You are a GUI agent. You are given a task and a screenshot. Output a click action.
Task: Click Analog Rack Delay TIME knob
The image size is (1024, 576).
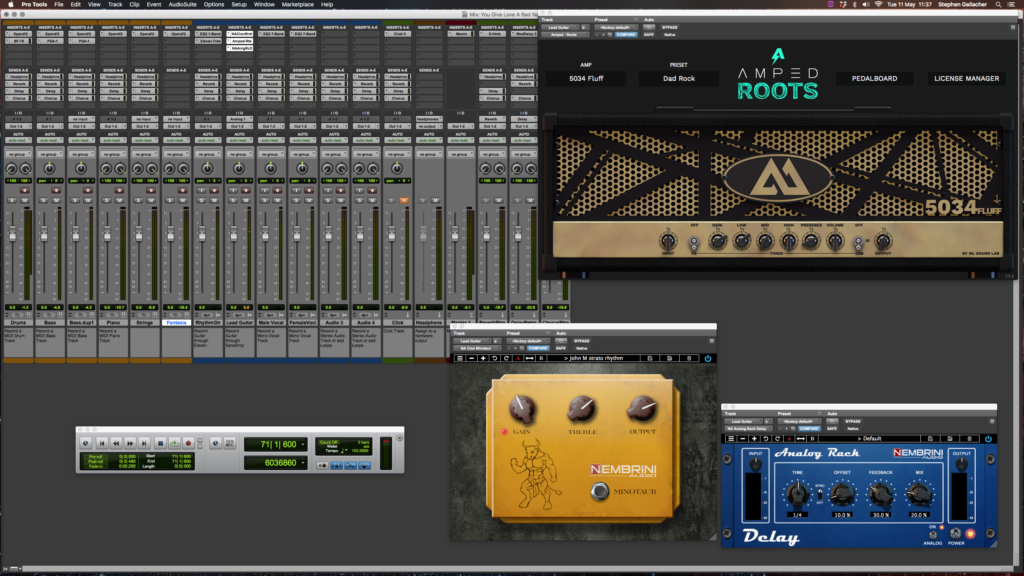[798, 494]
